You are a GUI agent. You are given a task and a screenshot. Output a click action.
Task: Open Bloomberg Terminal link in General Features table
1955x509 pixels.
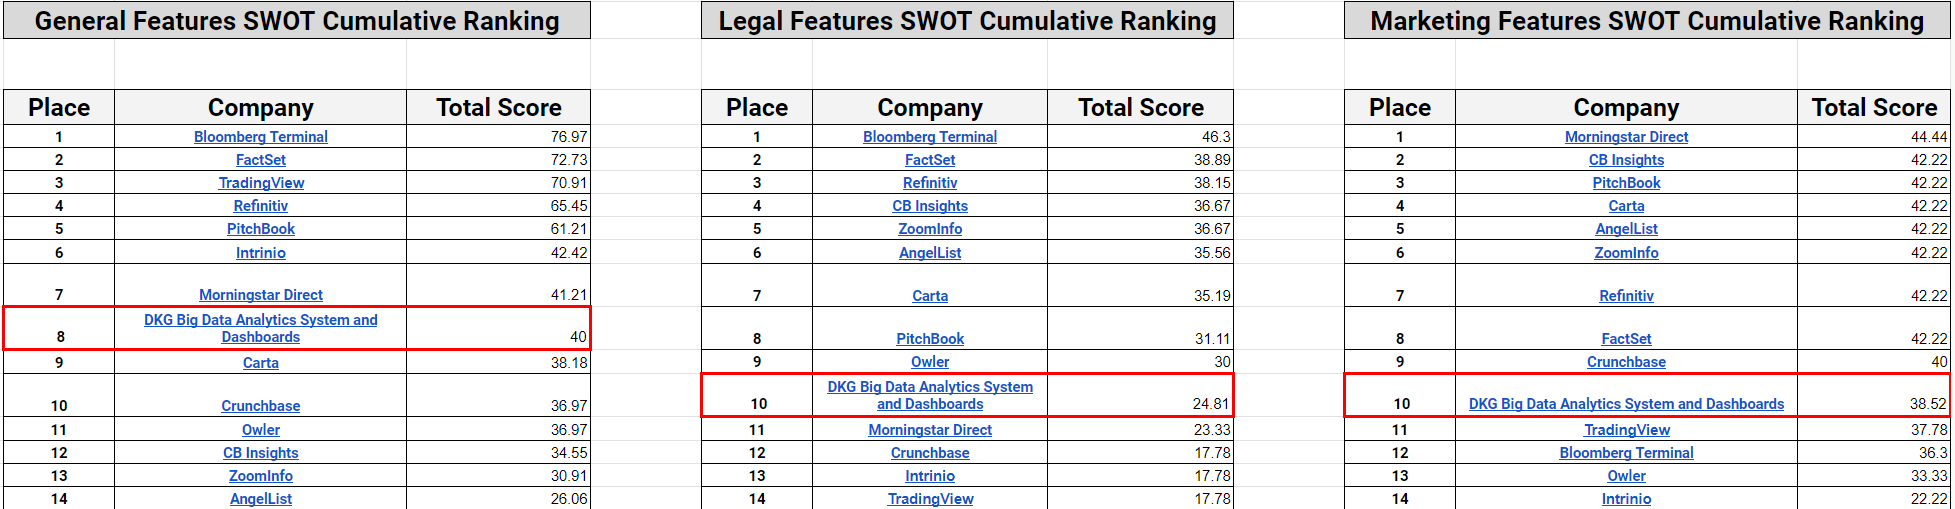[260, 137]
